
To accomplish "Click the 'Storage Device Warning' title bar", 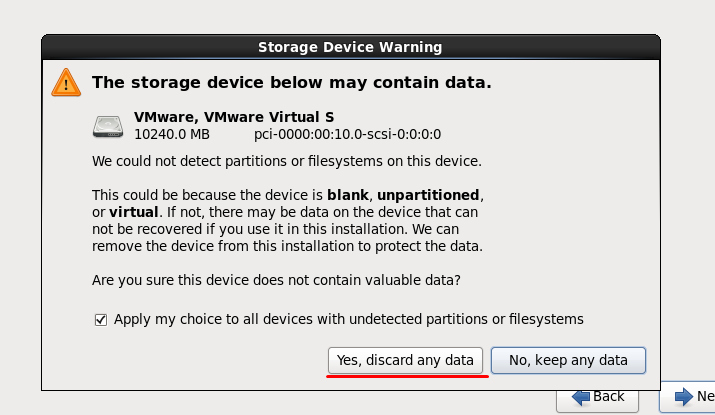I will (x=350, y=46).
